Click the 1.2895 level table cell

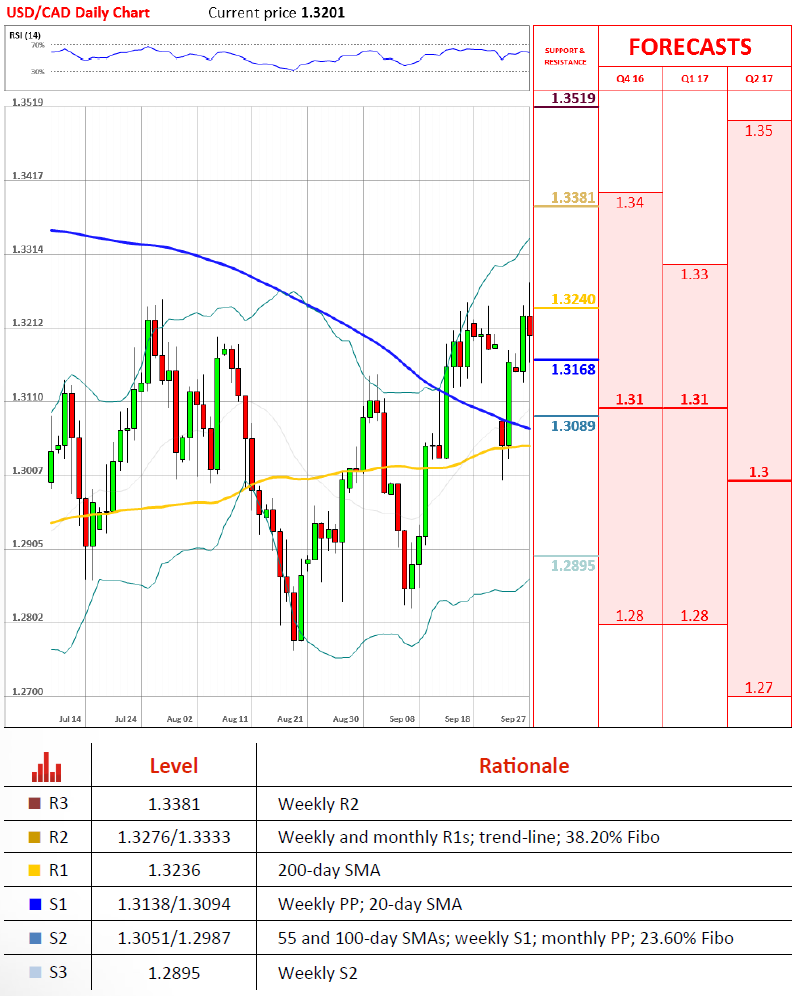click(174, 973)
